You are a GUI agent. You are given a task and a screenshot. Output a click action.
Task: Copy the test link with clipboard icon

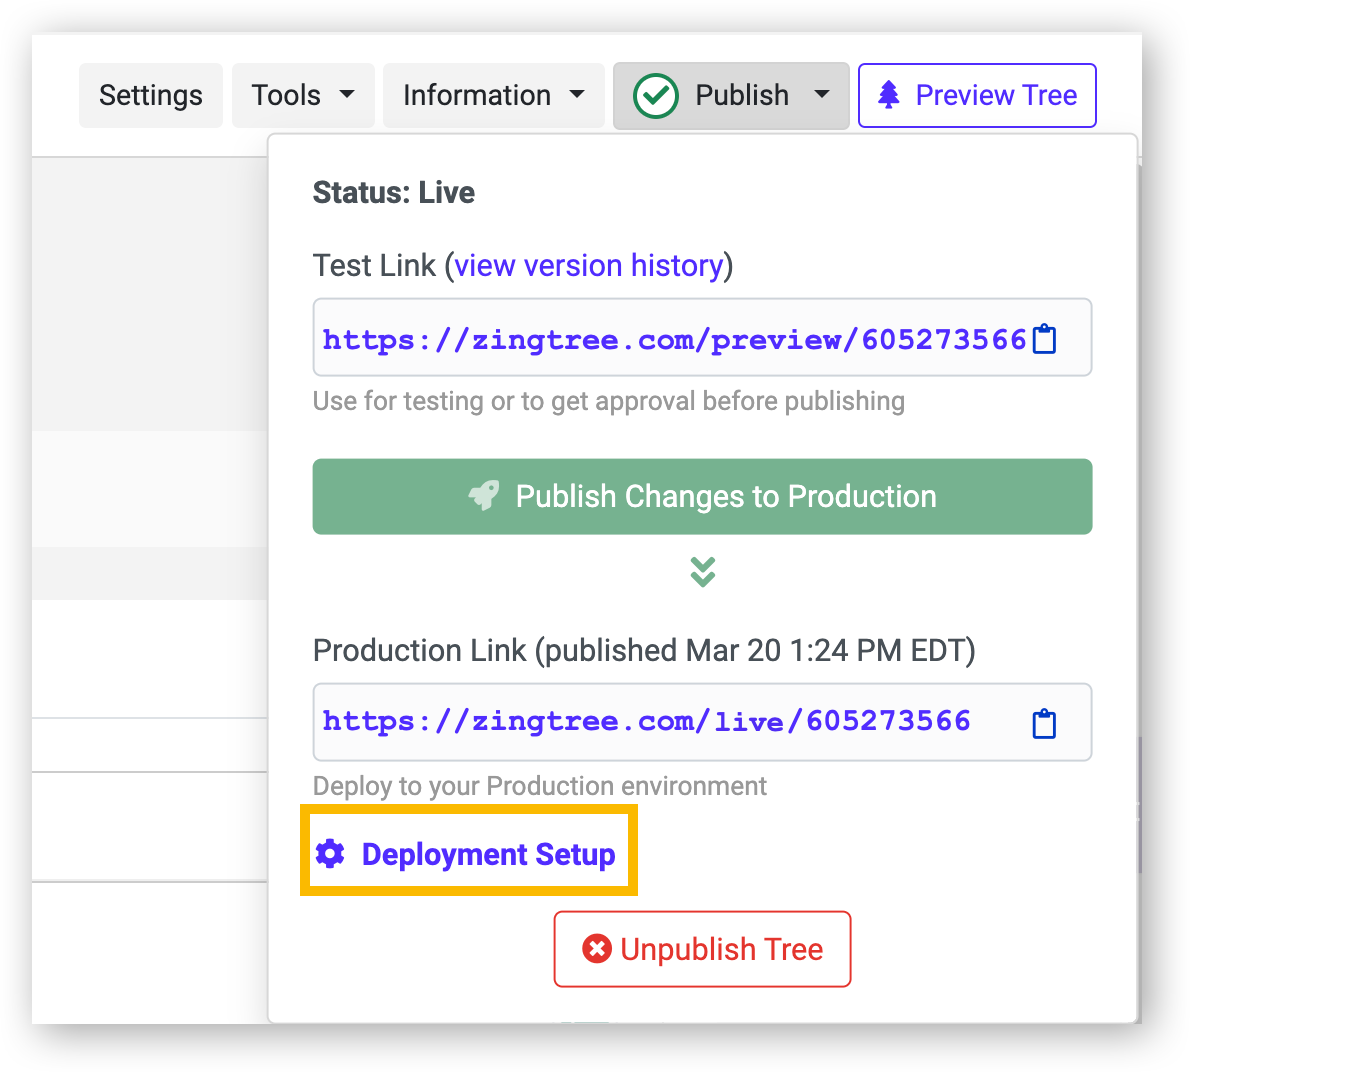click(1044, 339)
